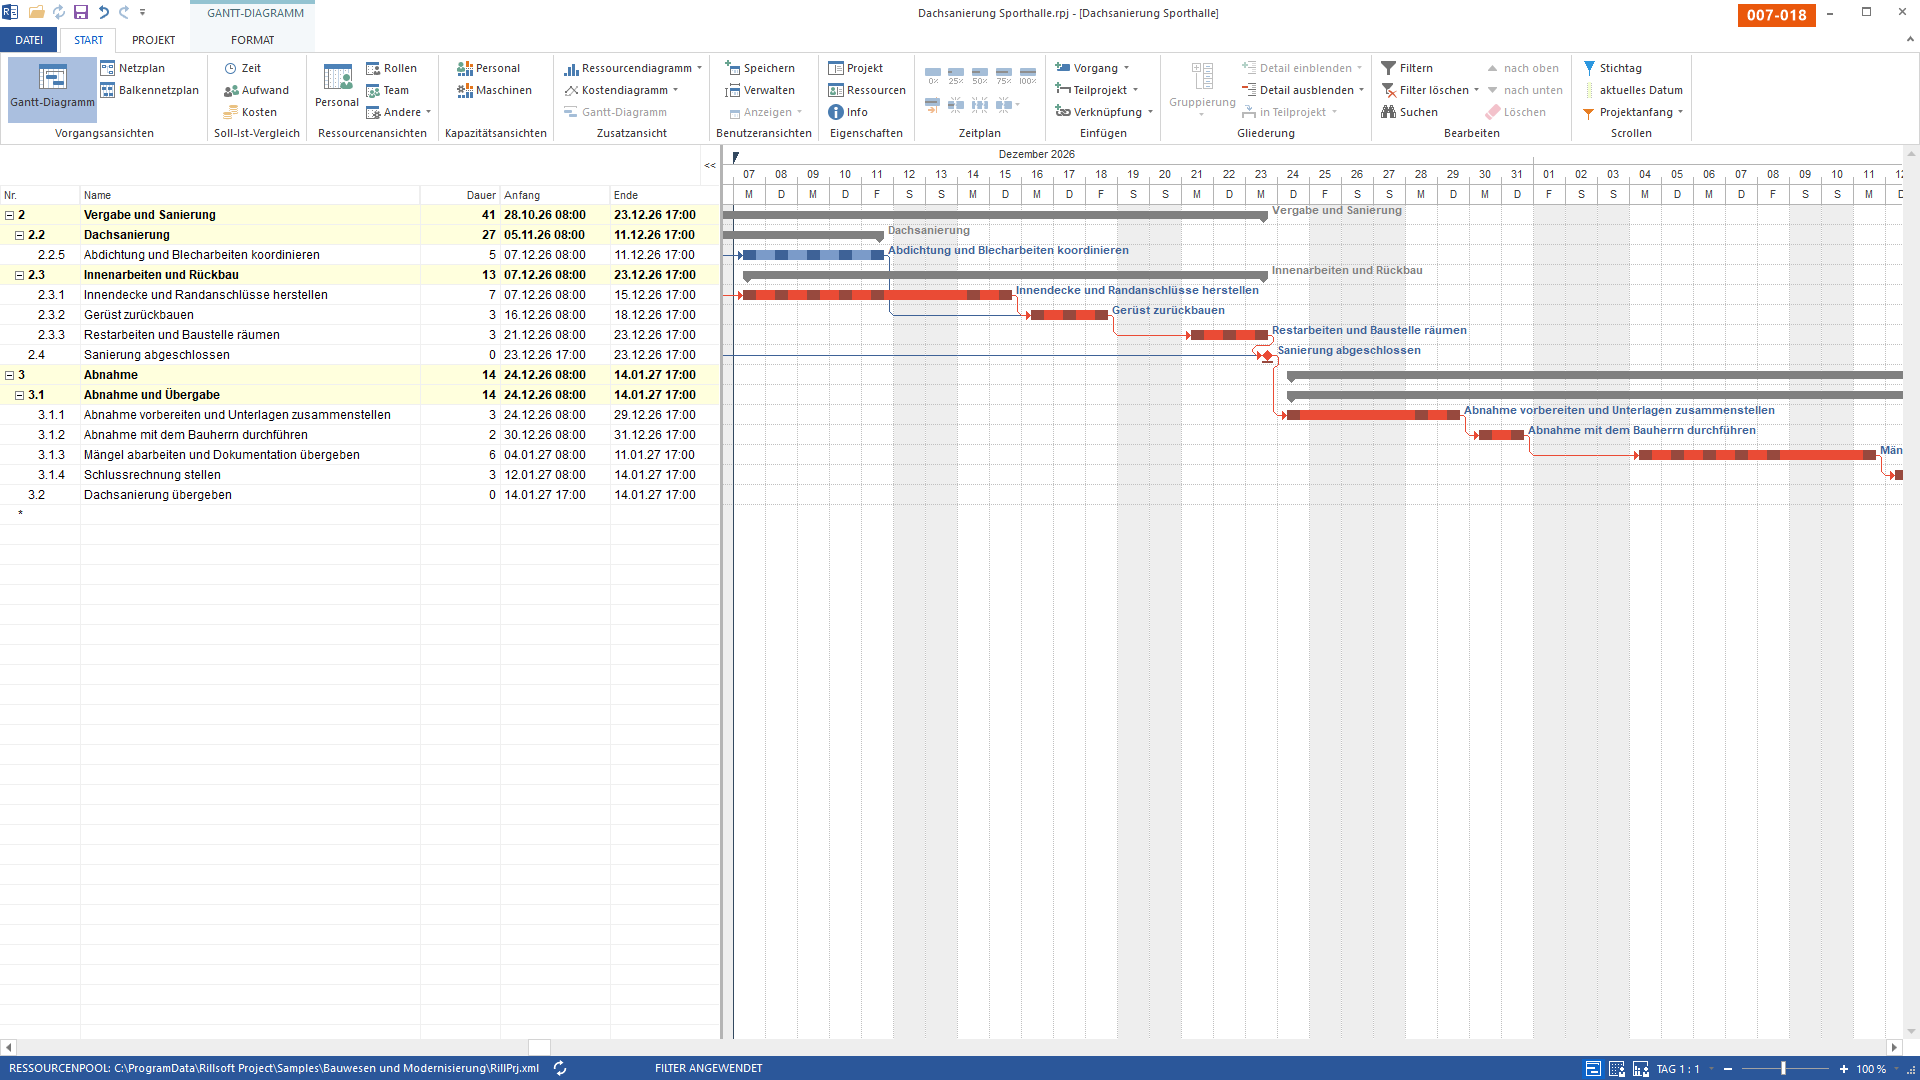Undo the last action in the toolbar
This screenshot has width=1920, height=1080.
click(x=103, y=12)
